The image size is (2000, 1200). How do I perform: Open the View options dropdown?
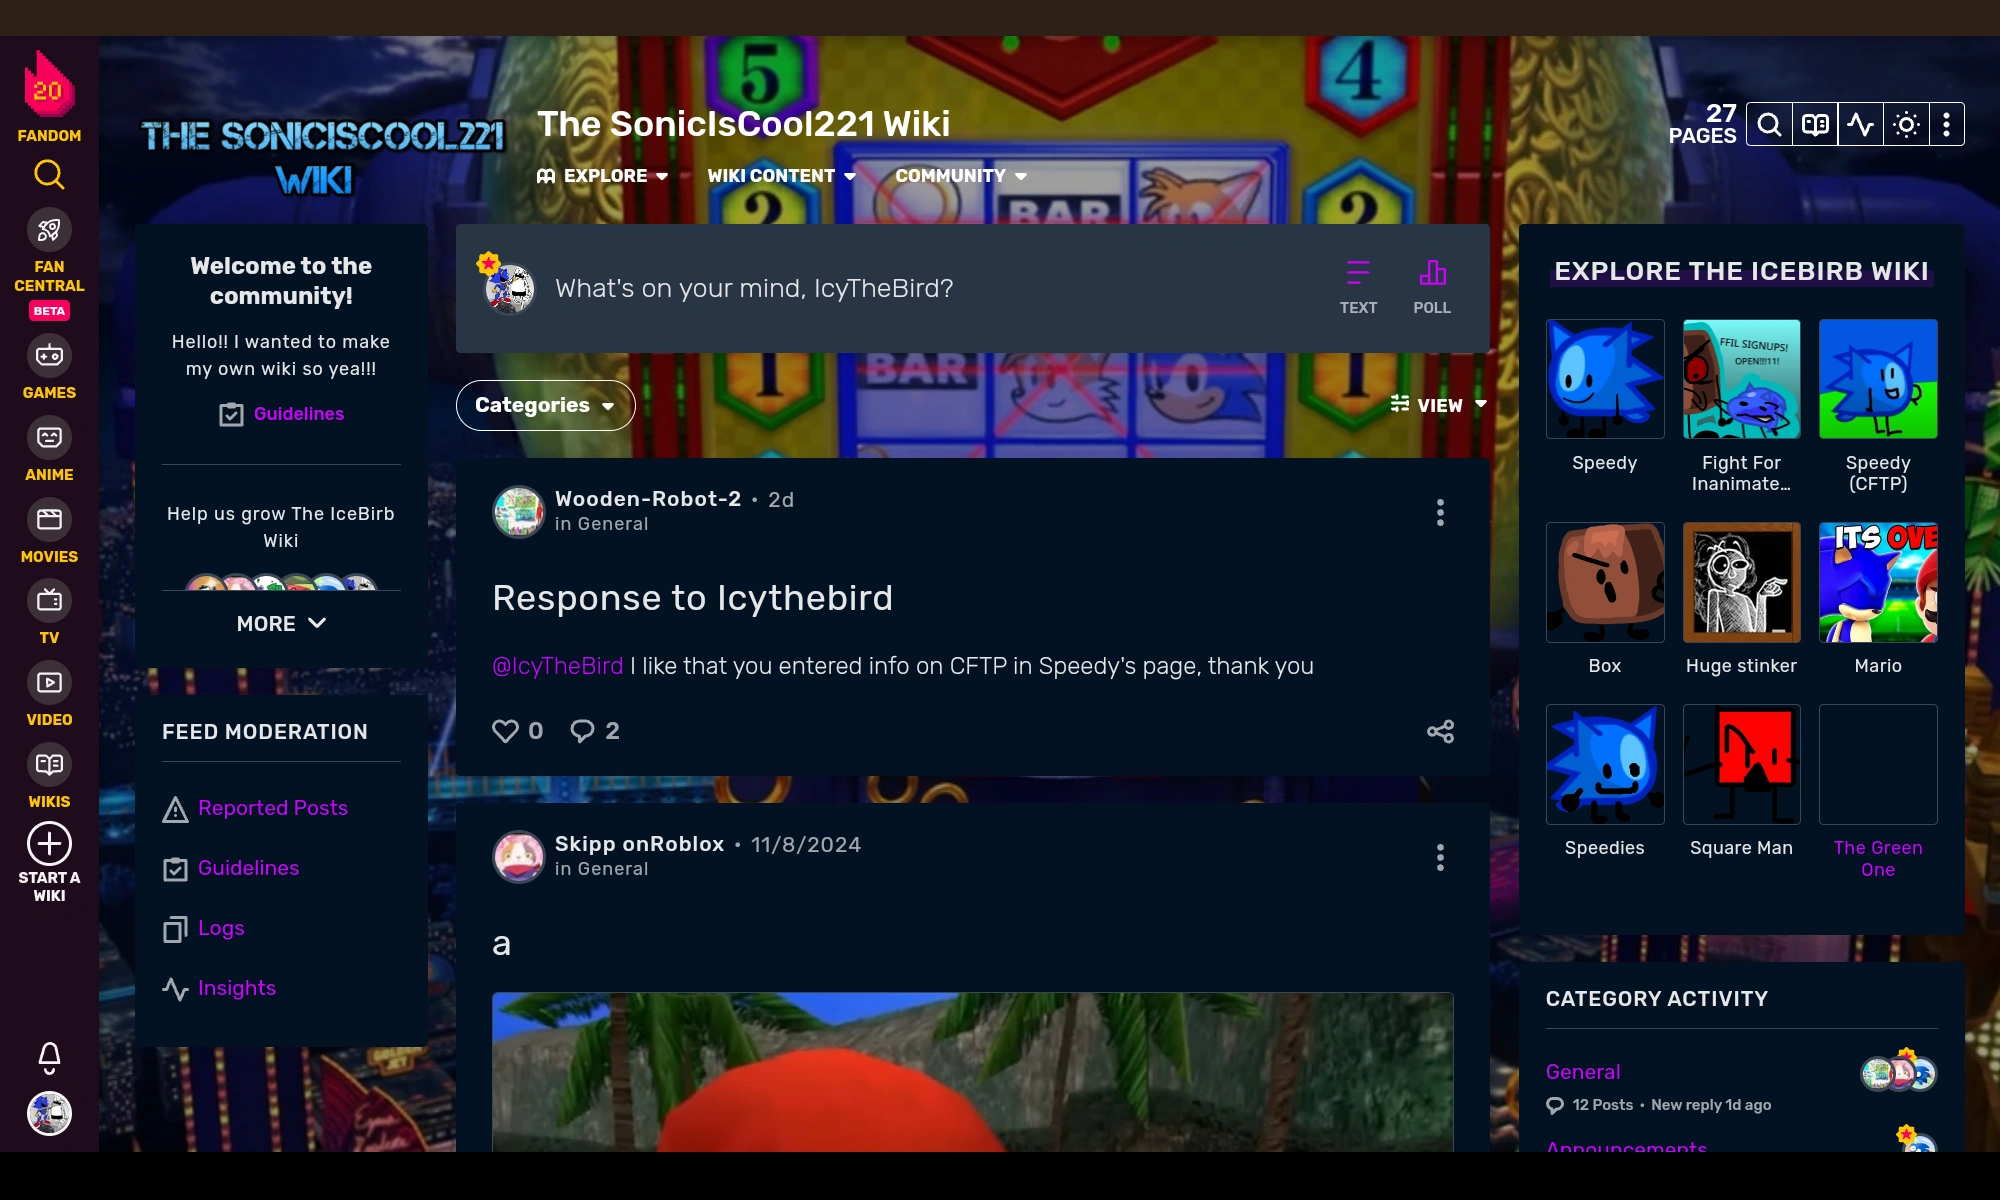(1438, 405)
